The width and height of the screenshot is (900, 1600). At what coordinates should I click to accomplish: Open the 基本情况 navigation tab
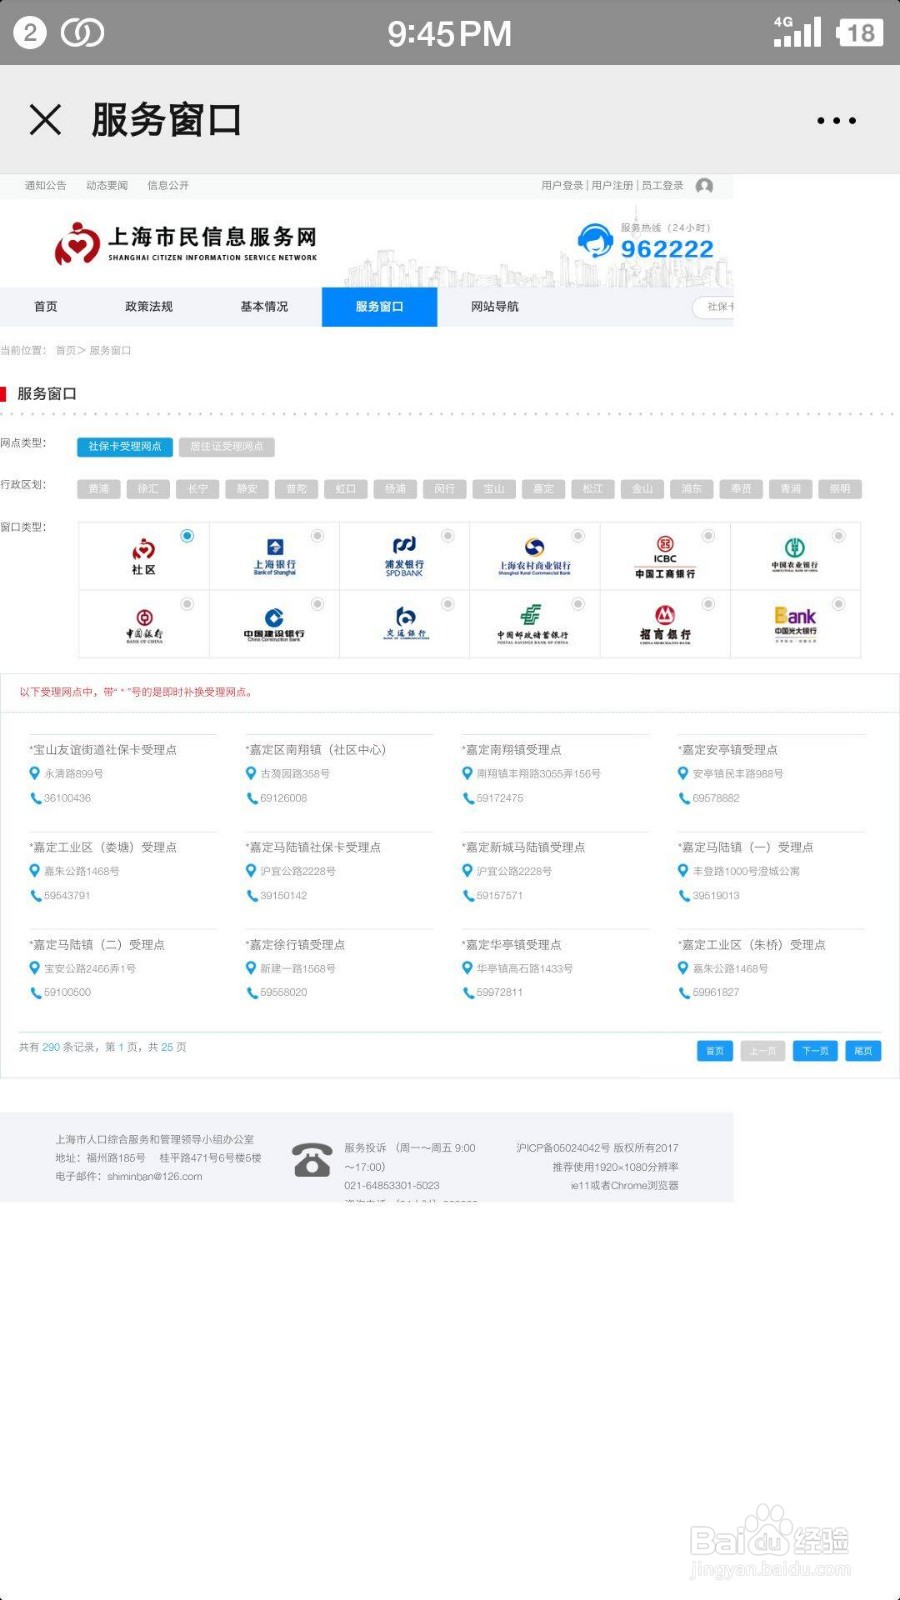264,307
